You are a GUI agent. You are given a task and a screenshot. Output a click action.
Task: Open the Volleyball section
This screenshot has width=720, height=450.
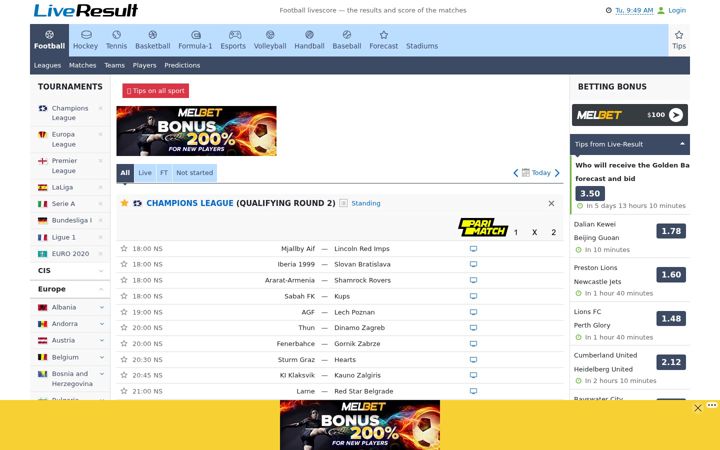pyautogui.click(x=270, y=40)
